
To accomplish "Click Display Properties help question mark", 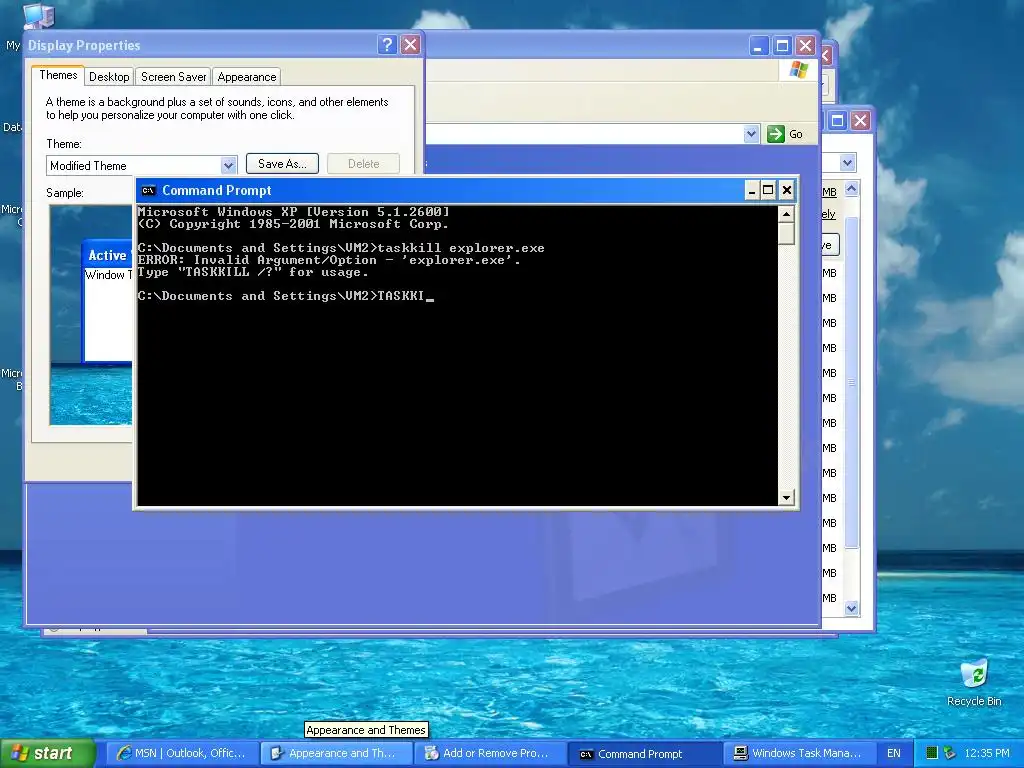I will point(387,44).
